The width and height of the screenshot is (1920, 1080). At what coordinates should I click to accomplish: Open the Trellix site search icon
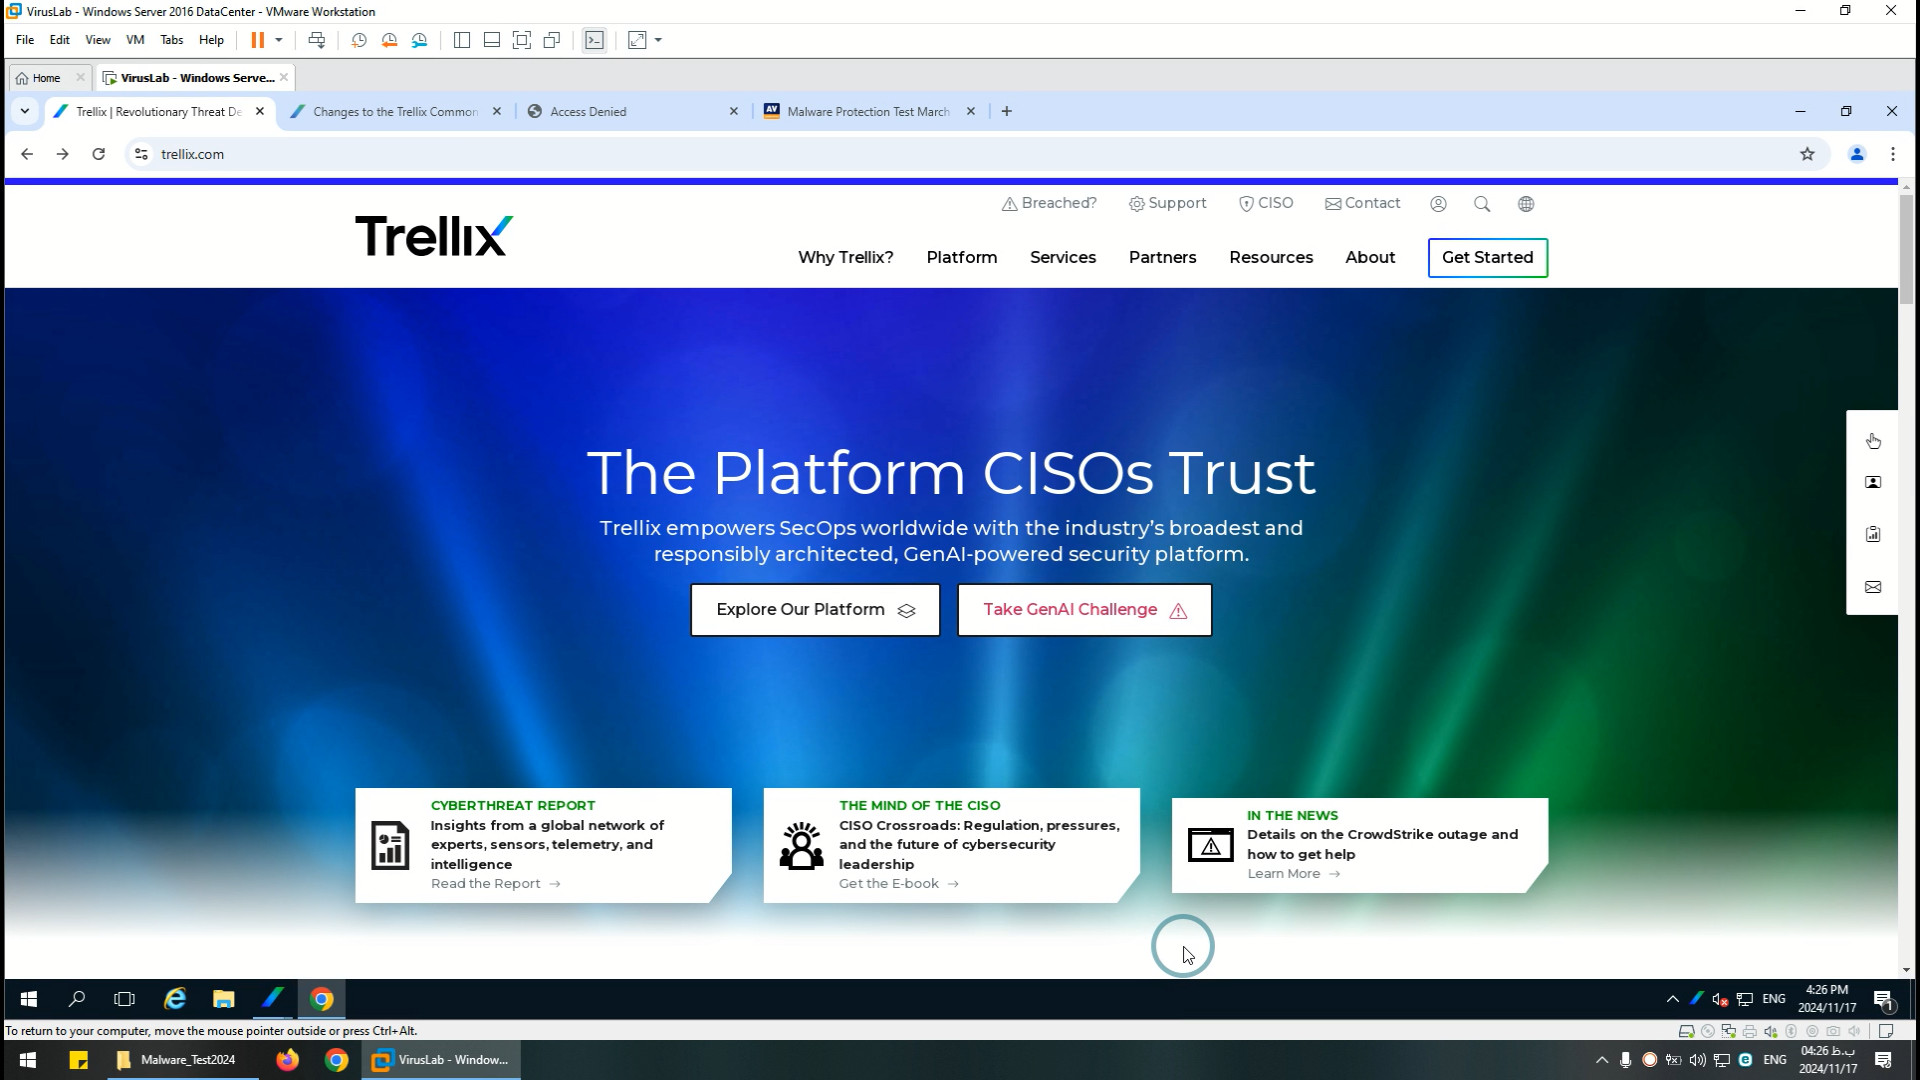[x=1482, y=204]
